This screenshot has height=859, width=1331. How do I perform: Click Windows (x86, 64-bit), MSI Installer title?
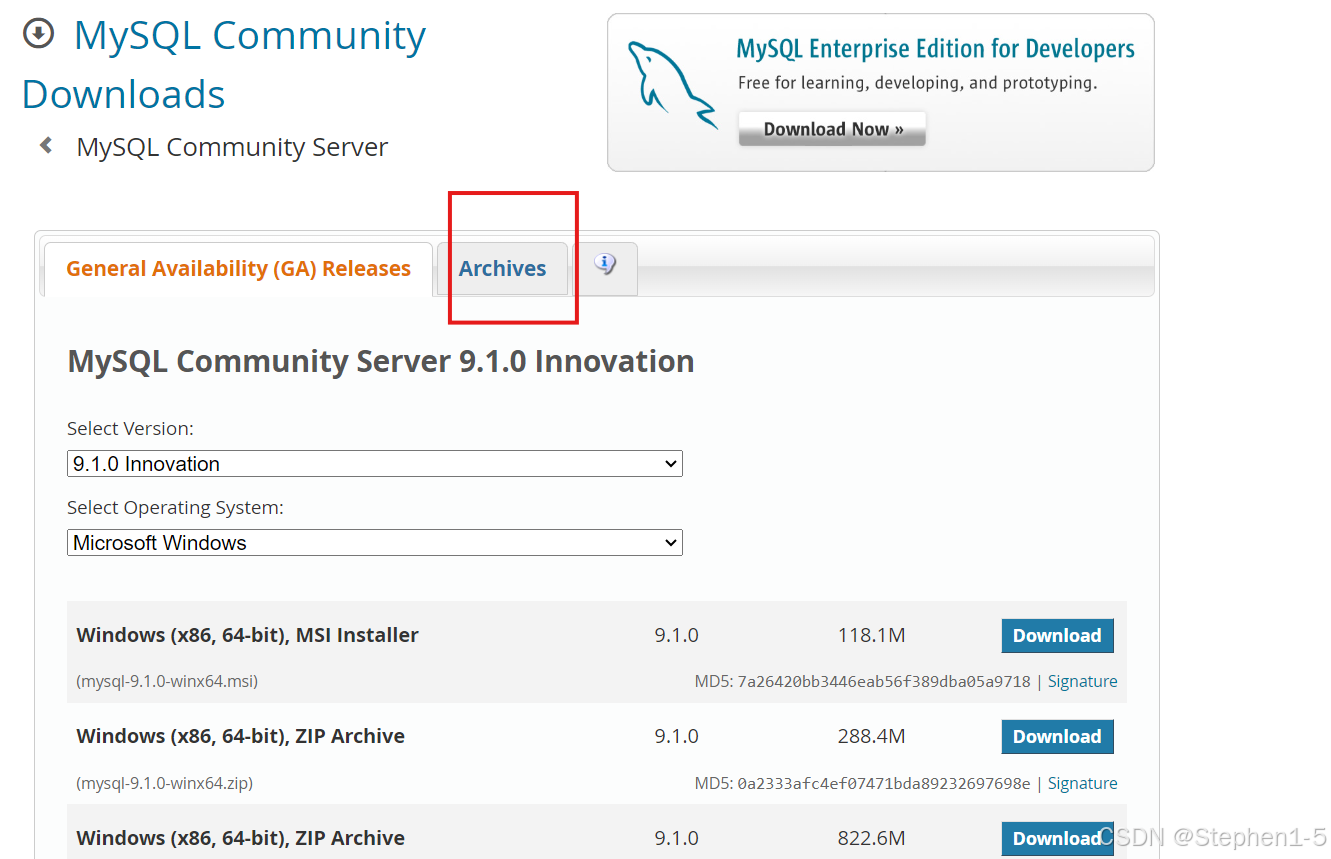tap(247, 635)
